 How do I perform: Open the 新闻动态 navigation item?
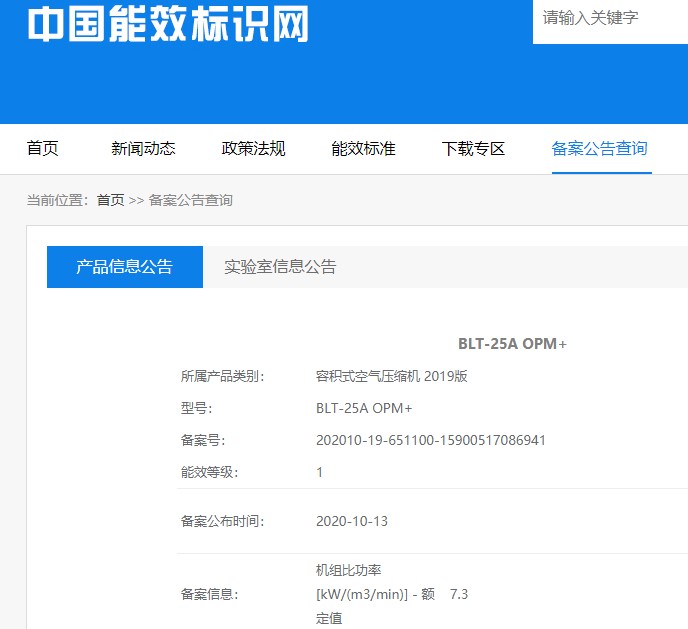143,148
